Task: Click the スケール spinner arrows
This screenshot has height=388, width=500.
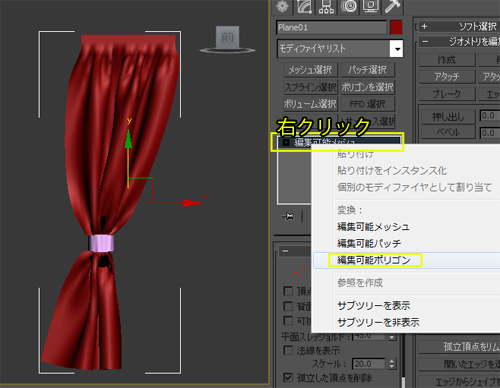Action: coord(392,364)
